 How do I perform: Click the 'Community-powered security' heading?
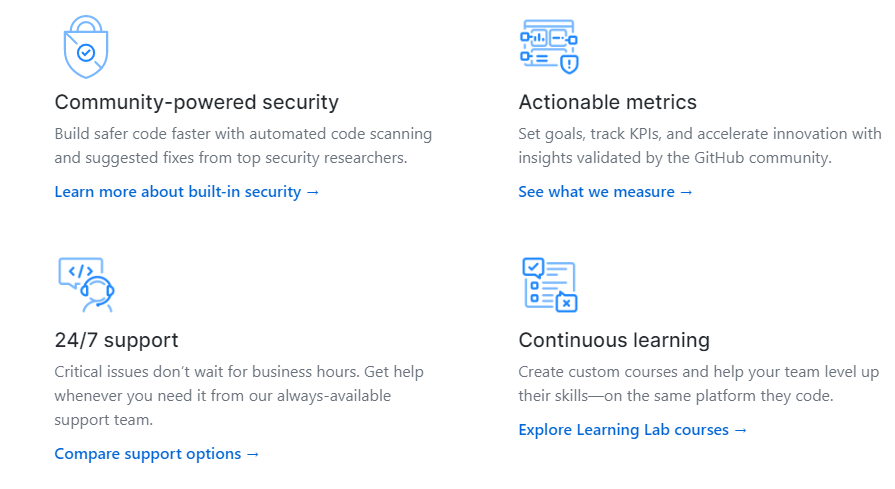point(196,102)
